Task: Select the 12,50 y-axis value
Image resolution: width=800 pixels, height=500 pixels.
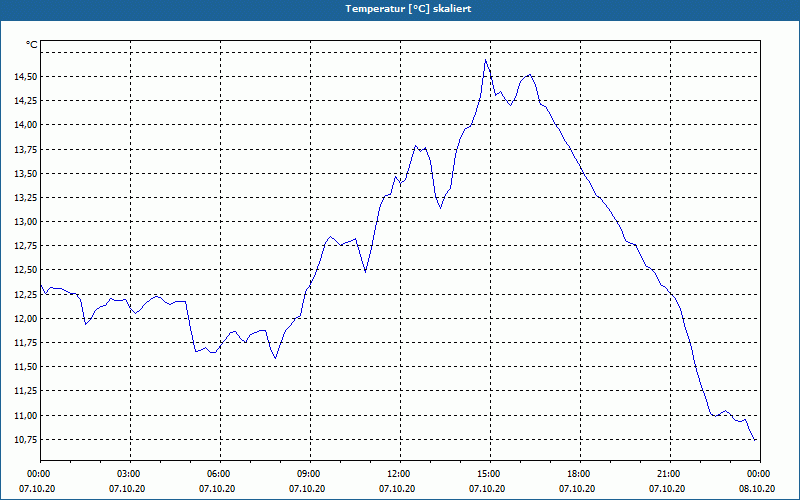Action: [x=26, y=270]
